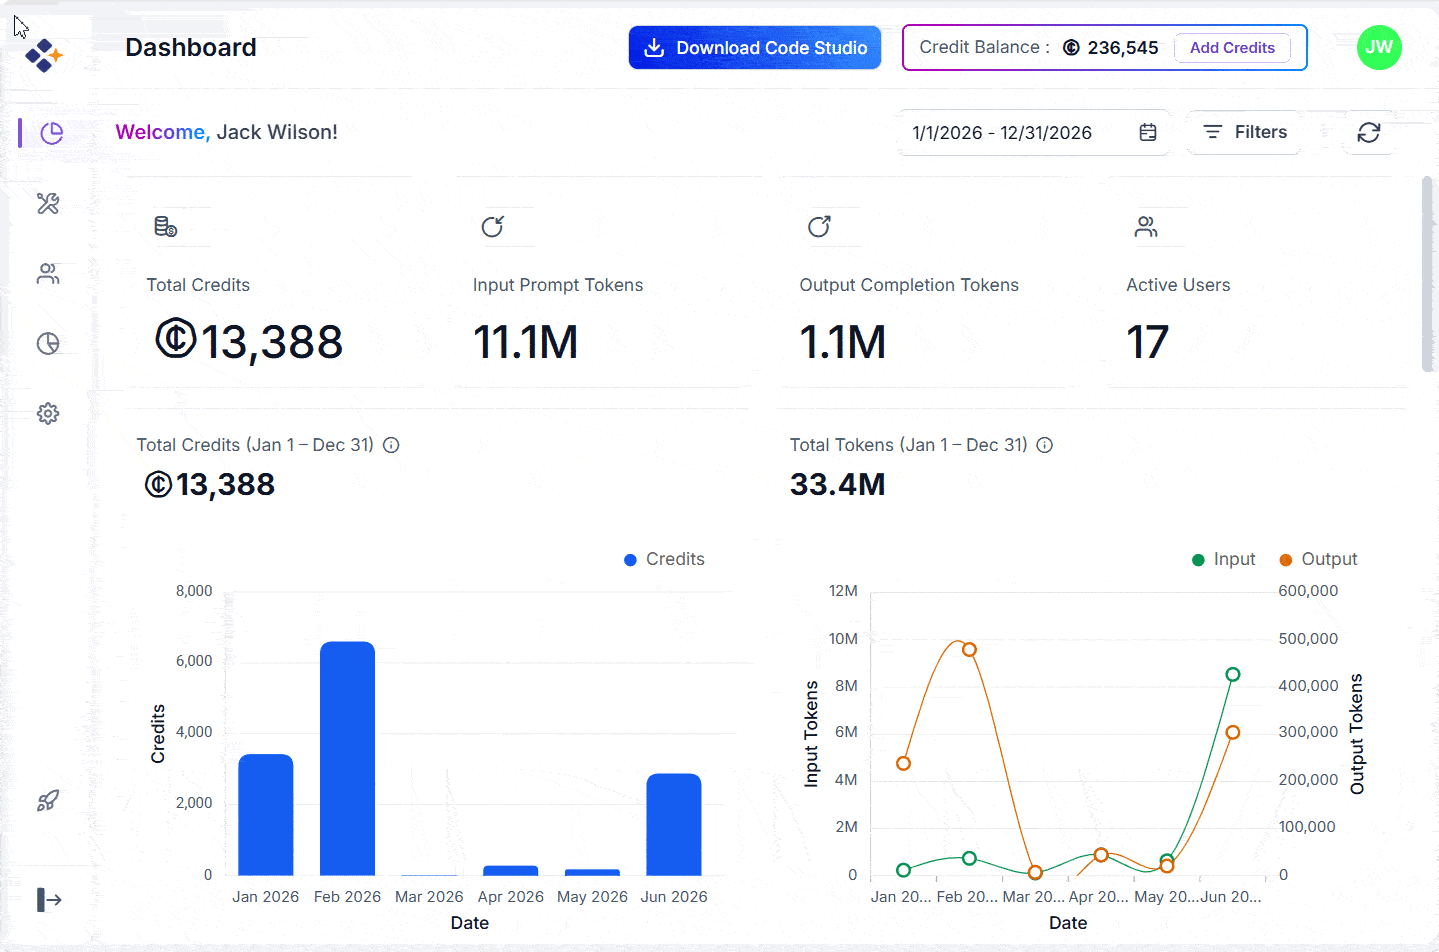Click the refresh icon next to Filters
This screenshot has height=952, width=1439.
[x=1369, y=132]
